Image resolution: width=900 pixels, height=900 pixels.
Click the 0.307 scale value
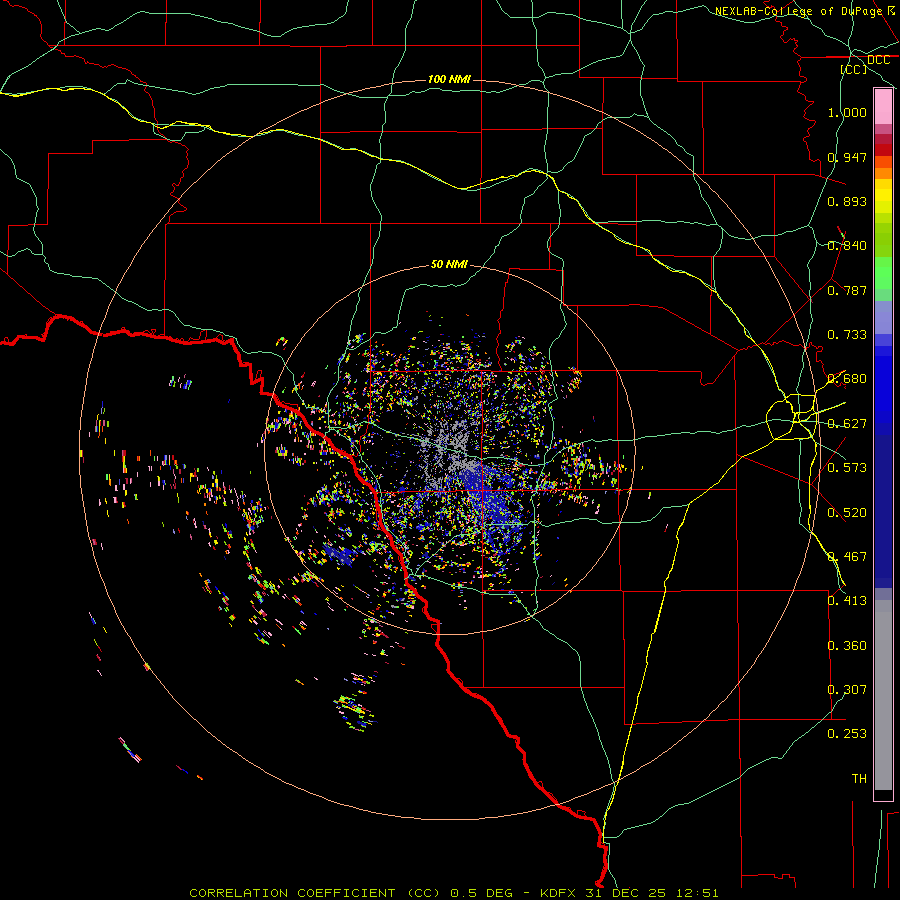tap(847, 690)
